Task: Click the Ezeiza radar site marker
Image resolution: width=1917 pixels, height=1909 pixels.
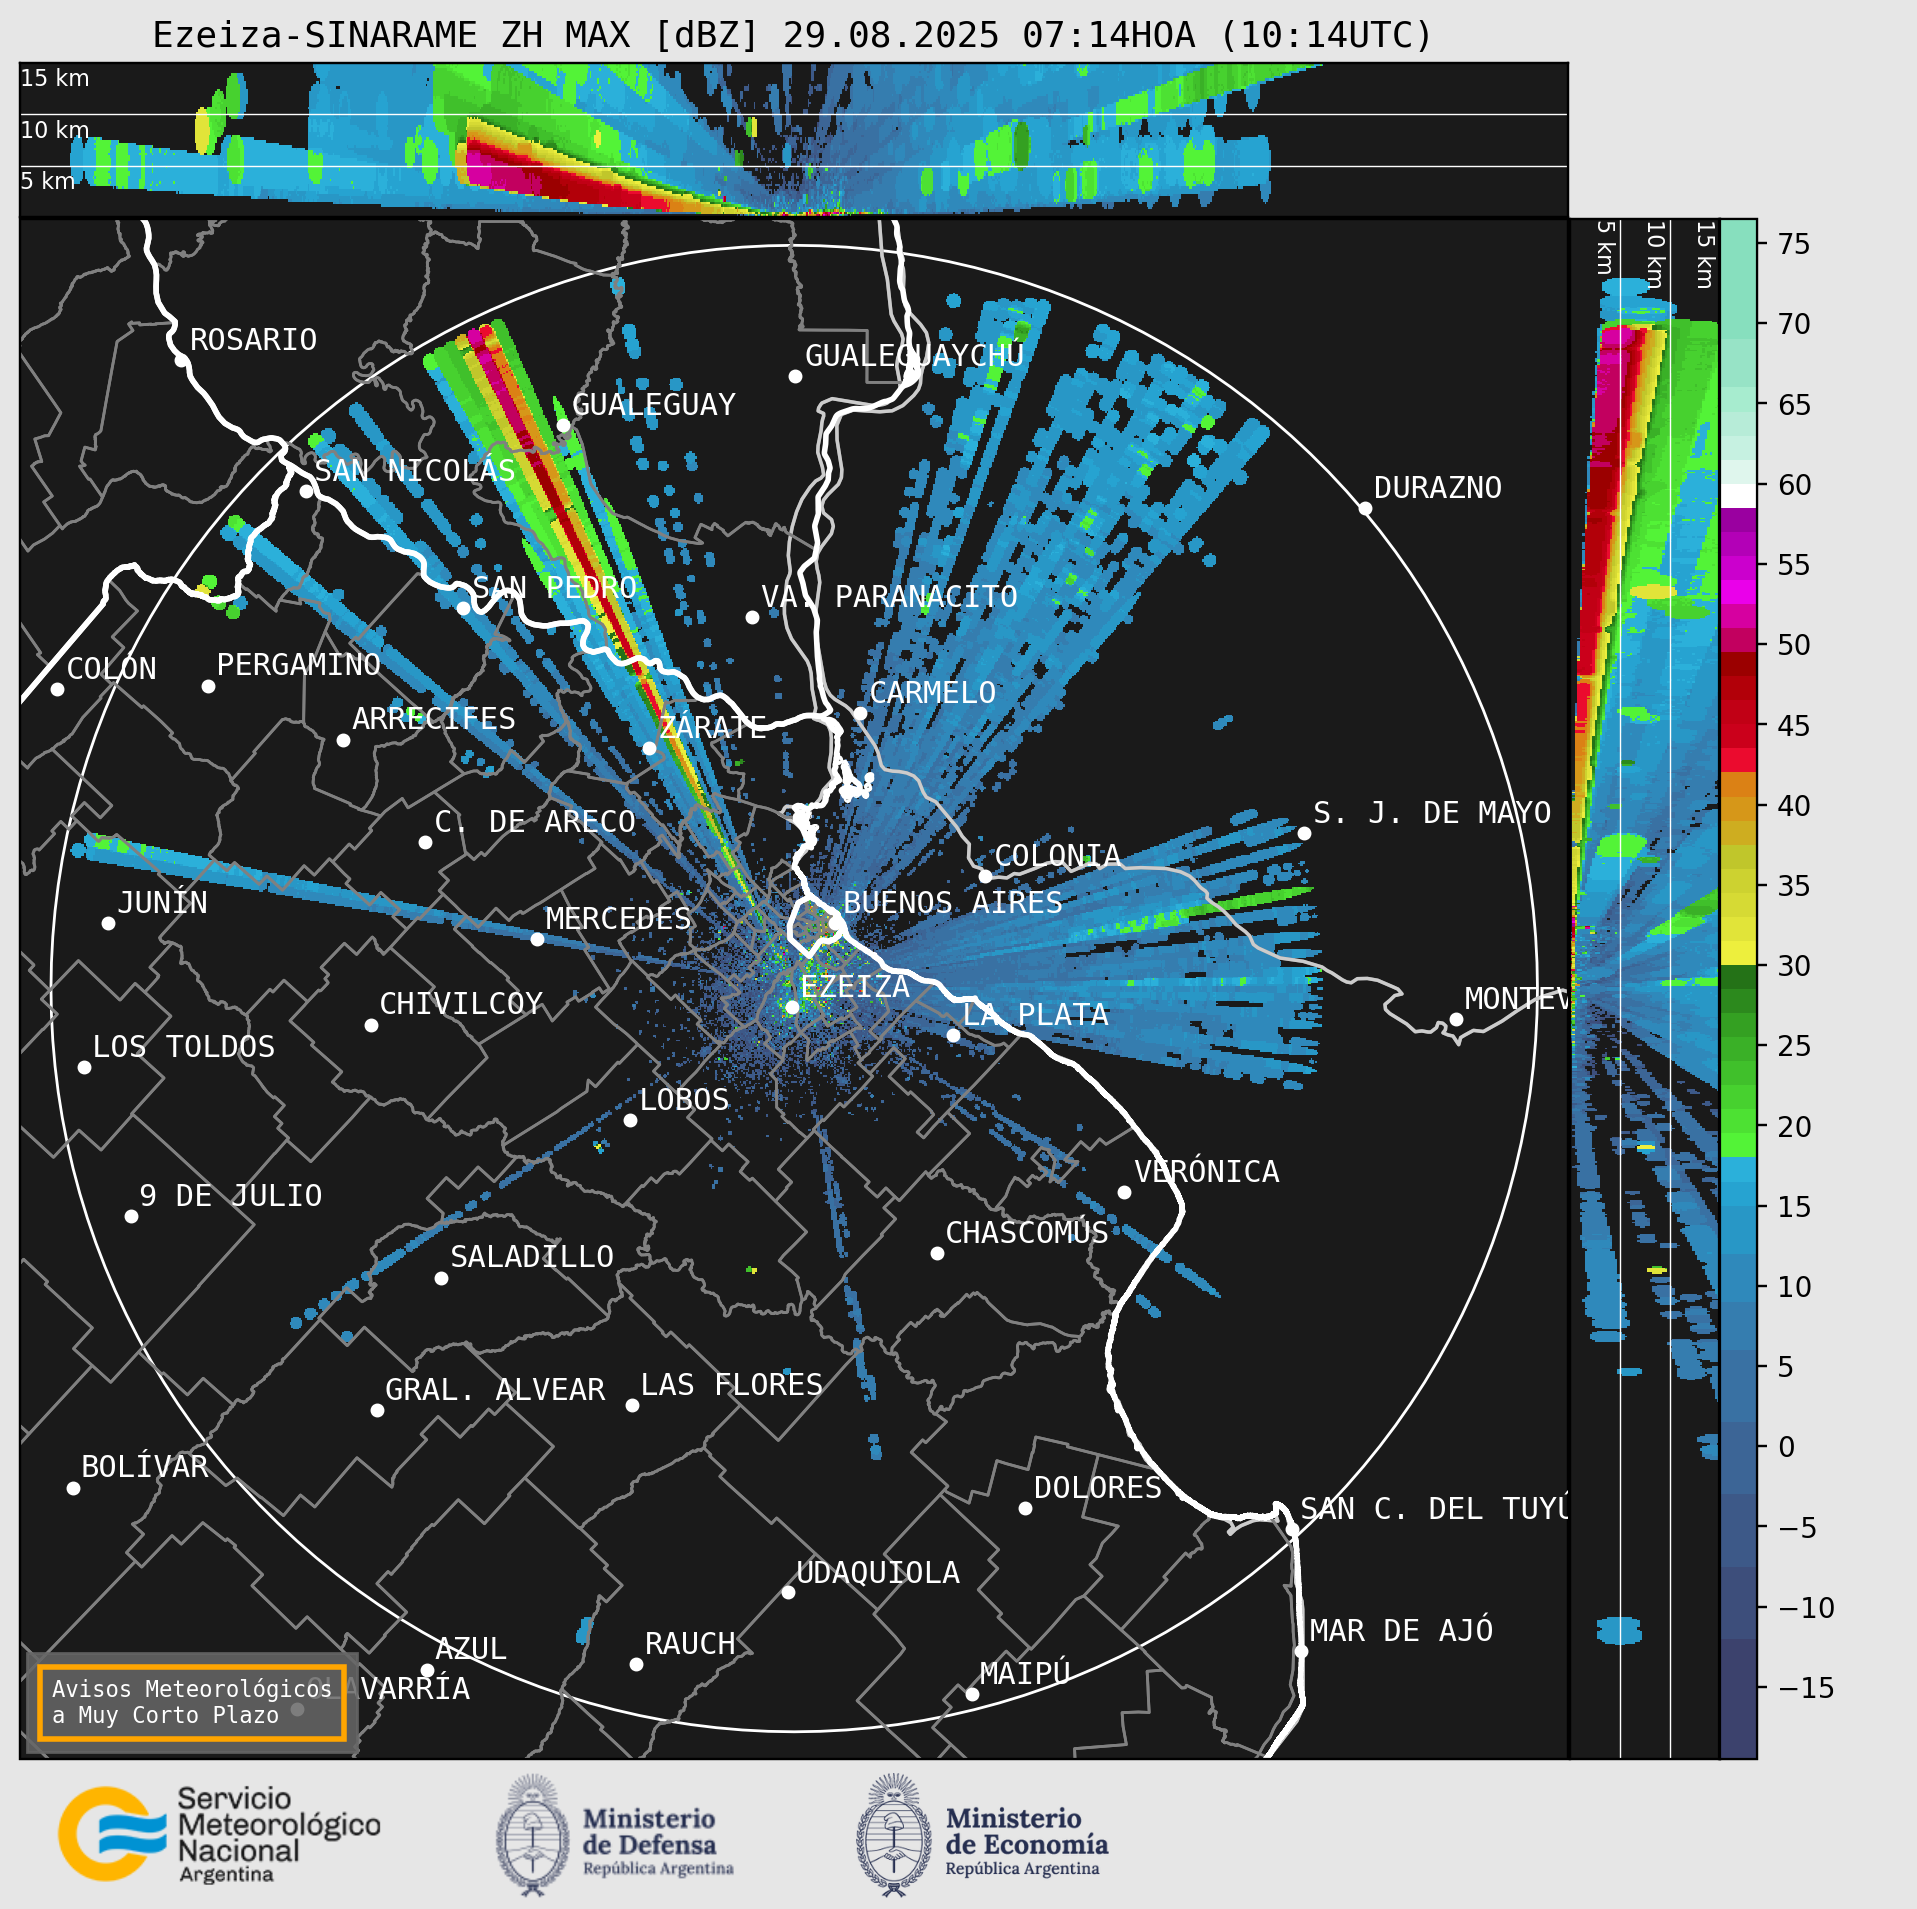Action: (x=792, y=1007)
